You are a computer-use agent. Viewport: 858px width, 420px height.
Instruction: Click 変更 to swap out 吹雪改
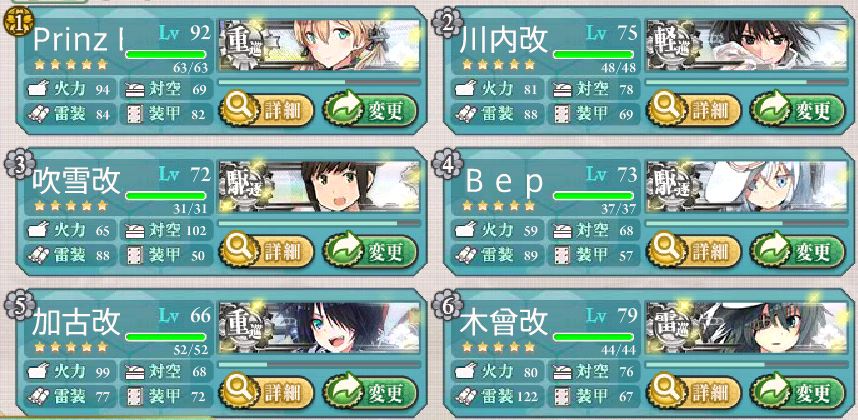(x=370, y=252)
